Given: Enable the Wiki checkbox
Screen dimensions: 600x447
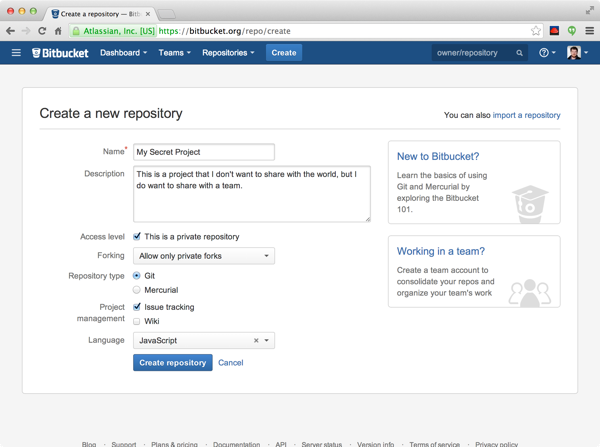Looking at the screenshot, I should tap(137, 322).
